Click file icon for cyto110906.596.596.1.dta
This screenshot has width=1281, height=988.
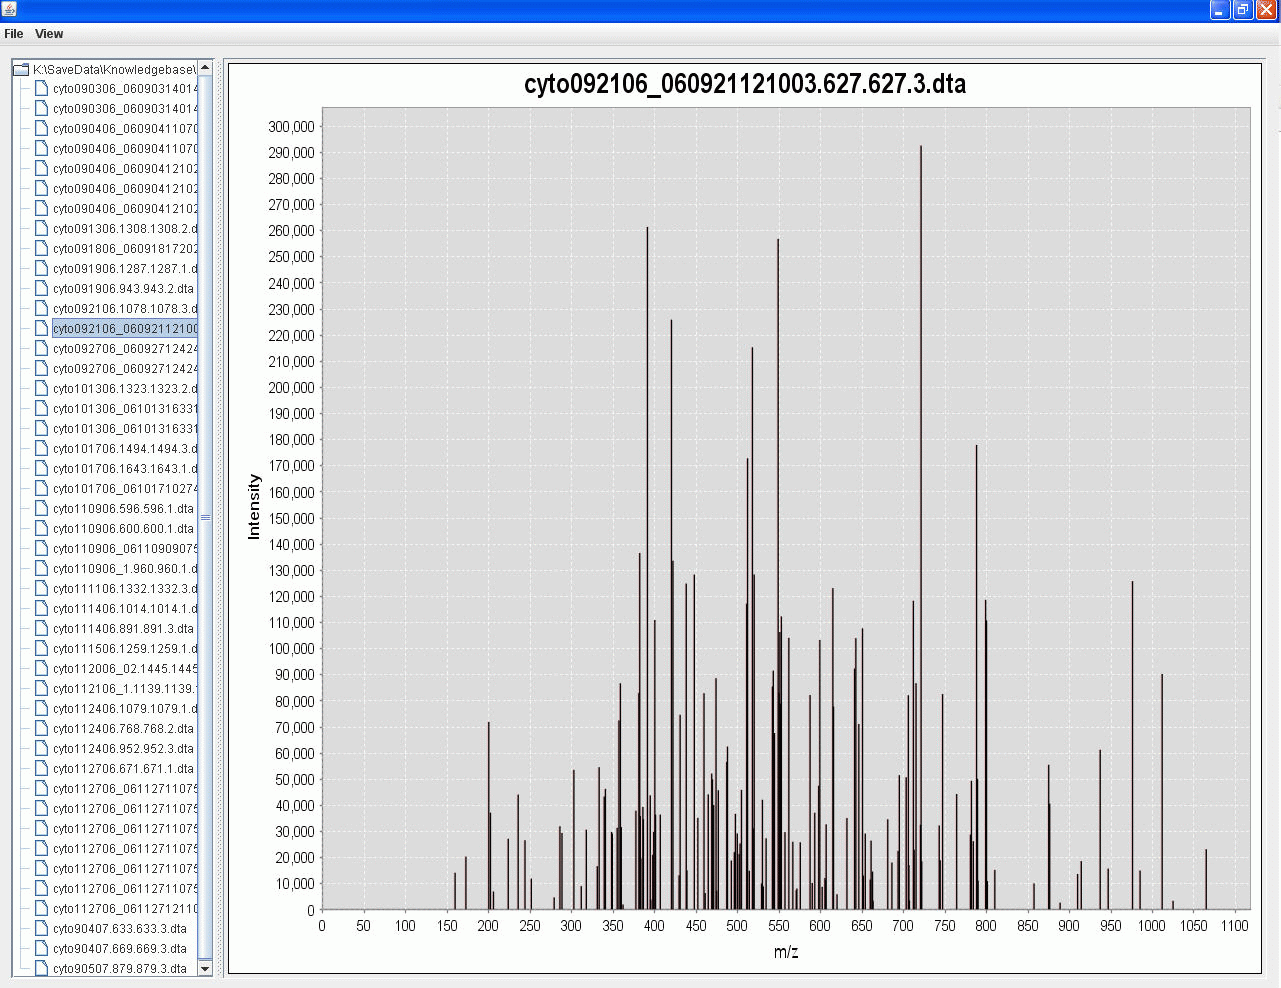click(x=41, y=508)
